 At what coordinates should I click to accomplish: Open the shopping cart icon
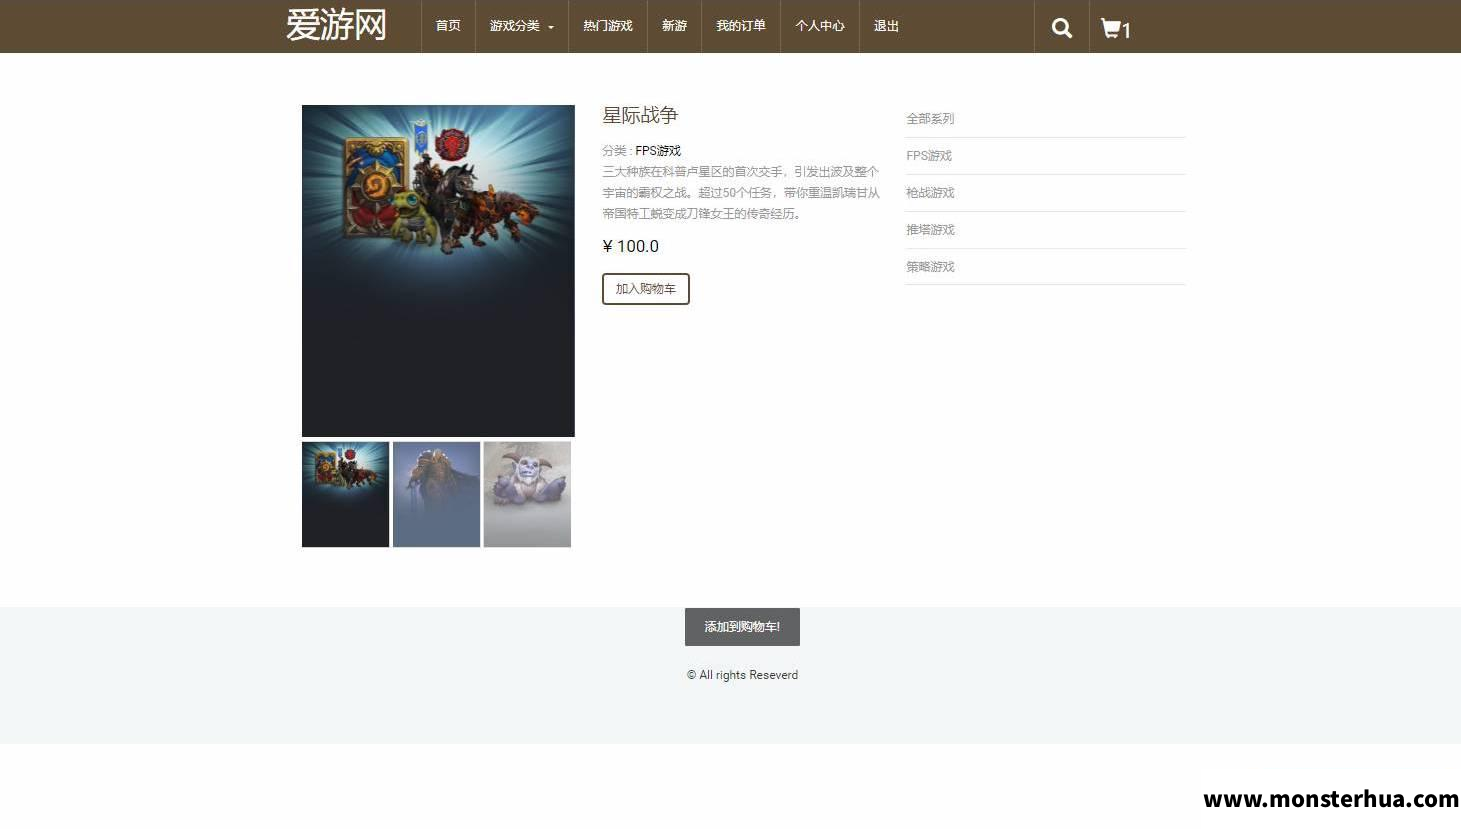click(1115, 28)
